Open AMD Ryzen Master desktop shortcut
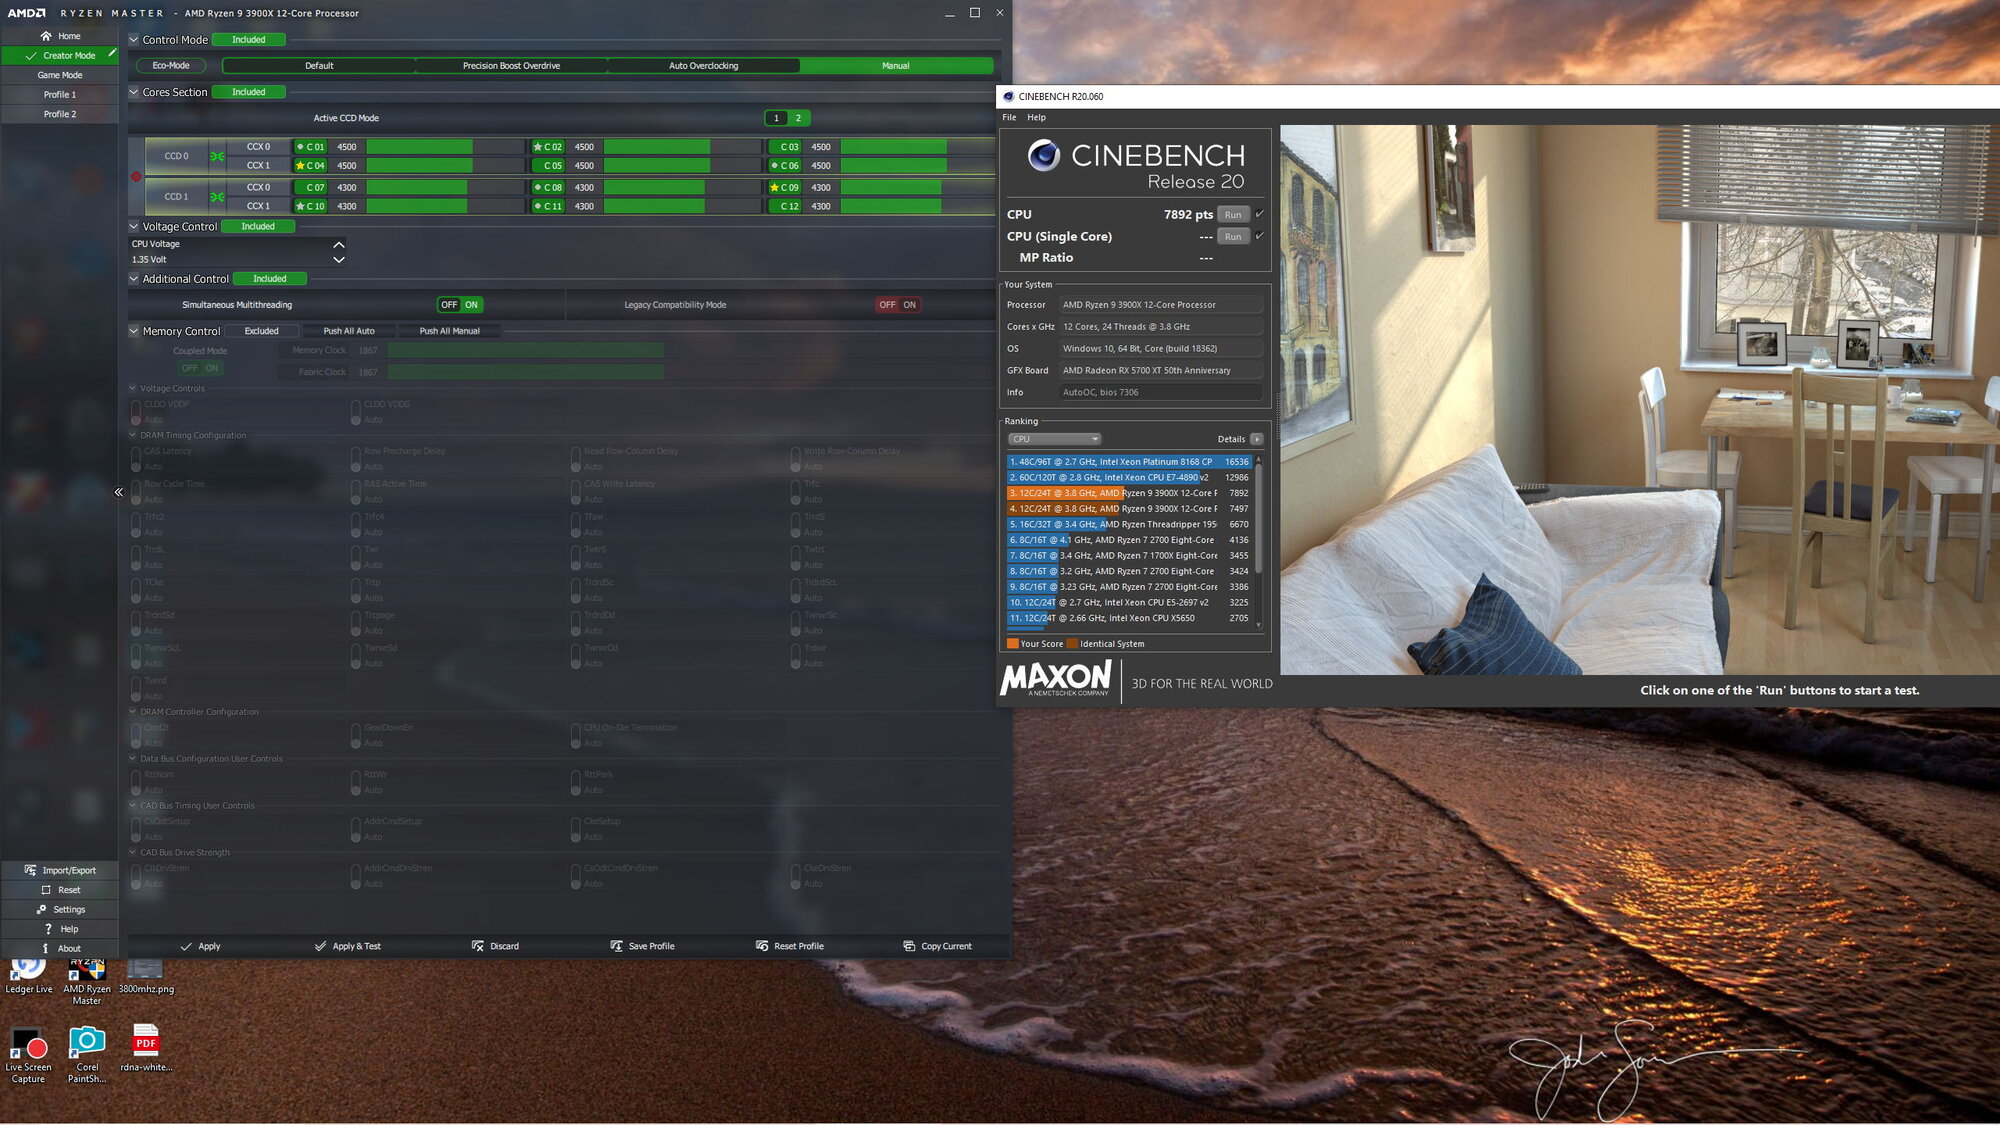2000x1125 pixels. click(x=87, y=972)
